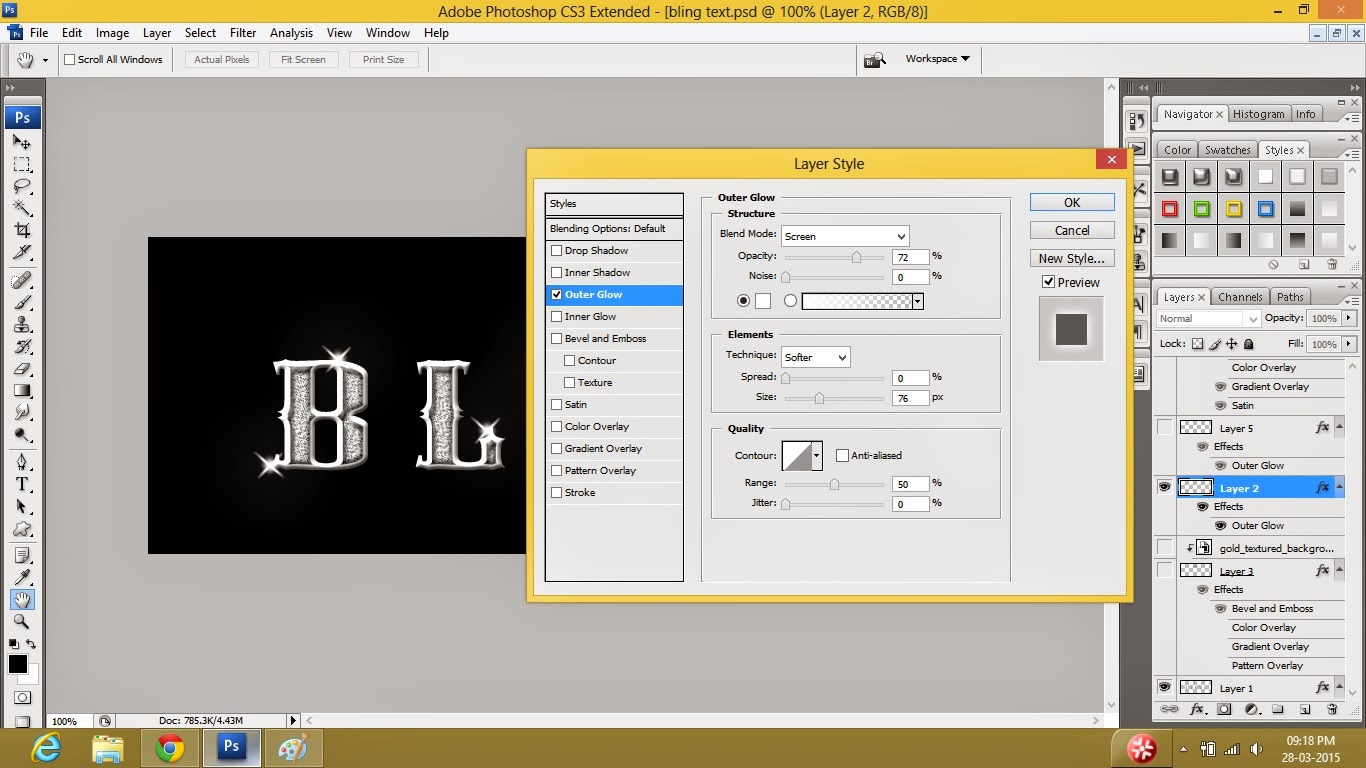Select the Lasso tool
Image resolution: width=1366 pixels, height=768 pixels.
click(x=23, y=183)
